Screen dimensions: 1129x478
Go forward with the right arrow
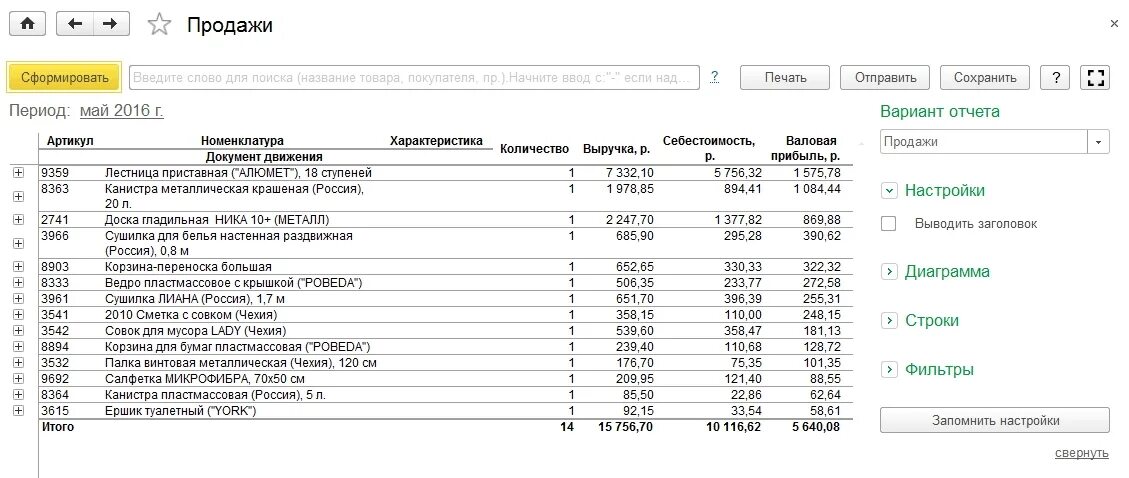pos(111,24)
